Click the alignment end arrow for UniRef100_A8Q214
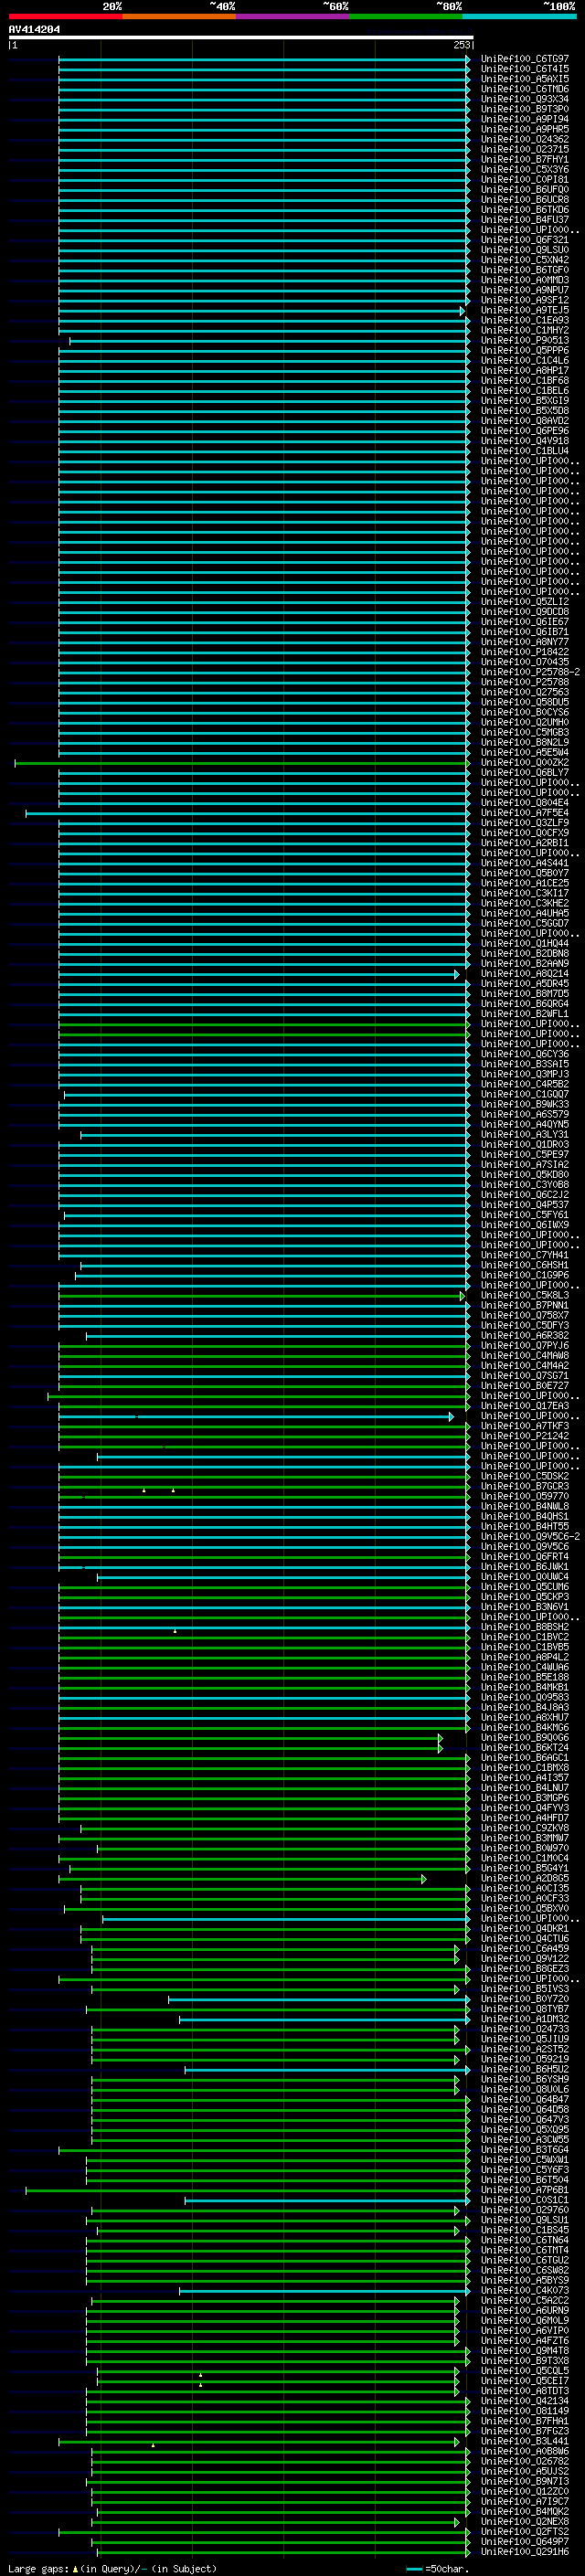The height and width of the screenshot is (2576, 585). point(457,974)
